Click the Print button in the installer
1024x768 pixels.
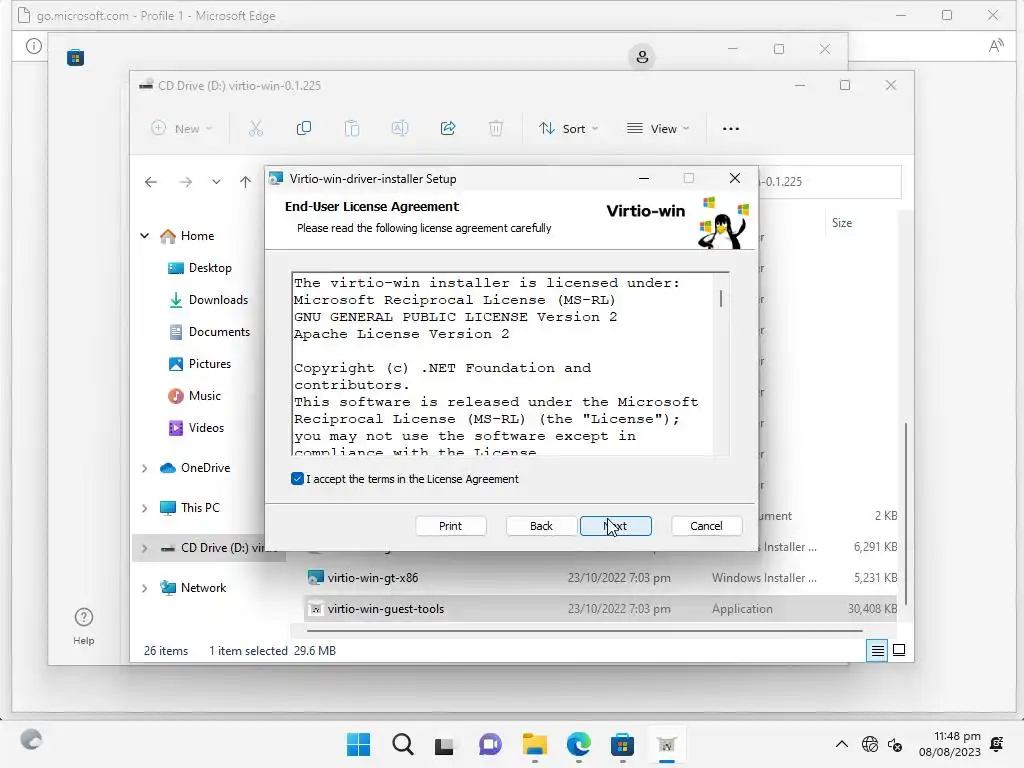(451, 526)
